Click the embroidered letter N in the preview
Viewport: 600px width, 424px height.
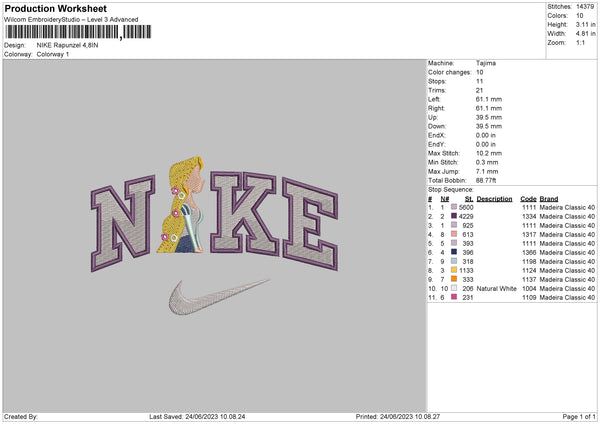(x=122, y=223)
